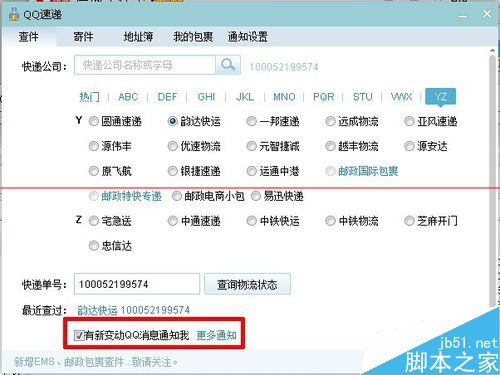Choose 中铁快运 radio button
This screenshot has width=500, height=375.
252,221
